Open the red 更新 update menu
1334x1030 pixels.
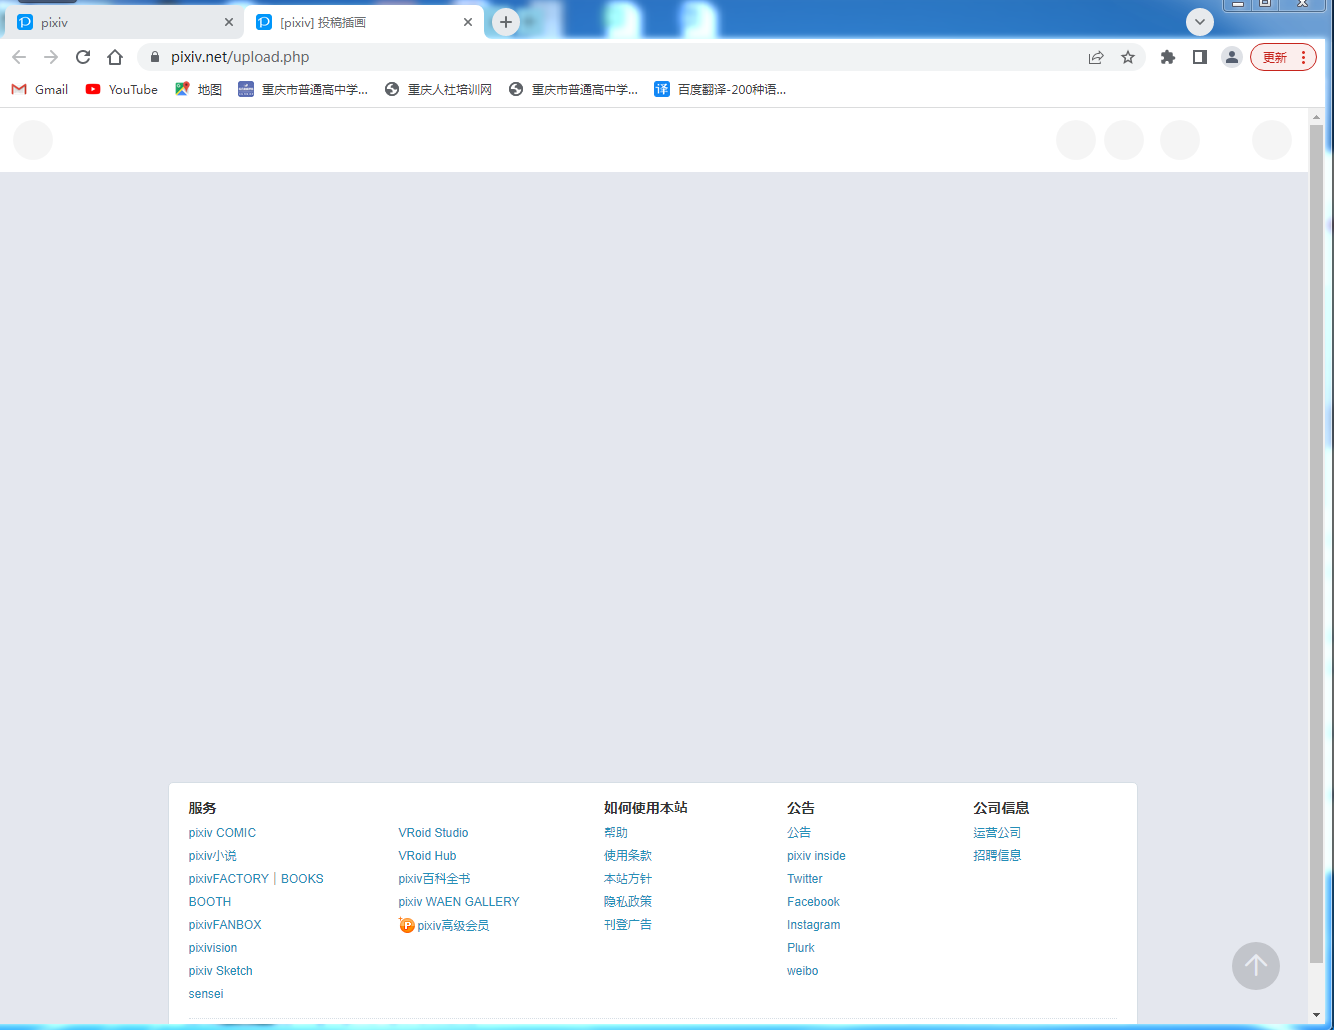tap(1283, 57)
